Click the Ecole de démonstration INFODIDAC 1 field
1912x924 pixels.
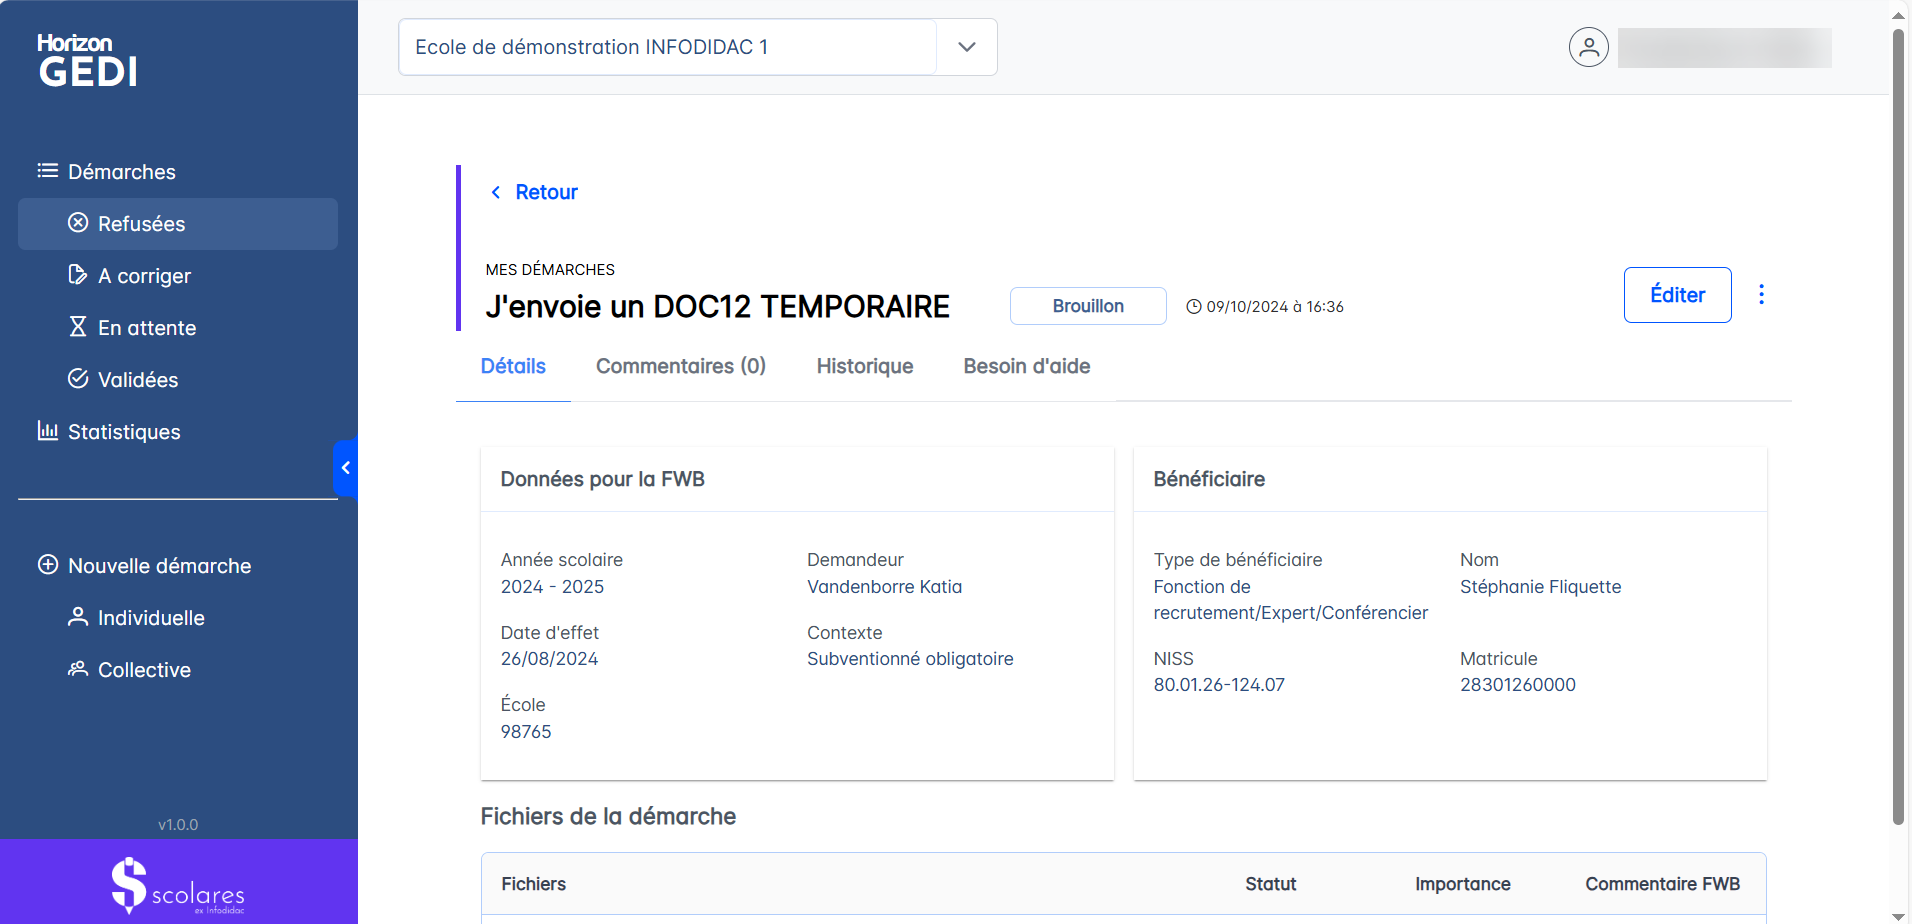click(x=667, y=47)
